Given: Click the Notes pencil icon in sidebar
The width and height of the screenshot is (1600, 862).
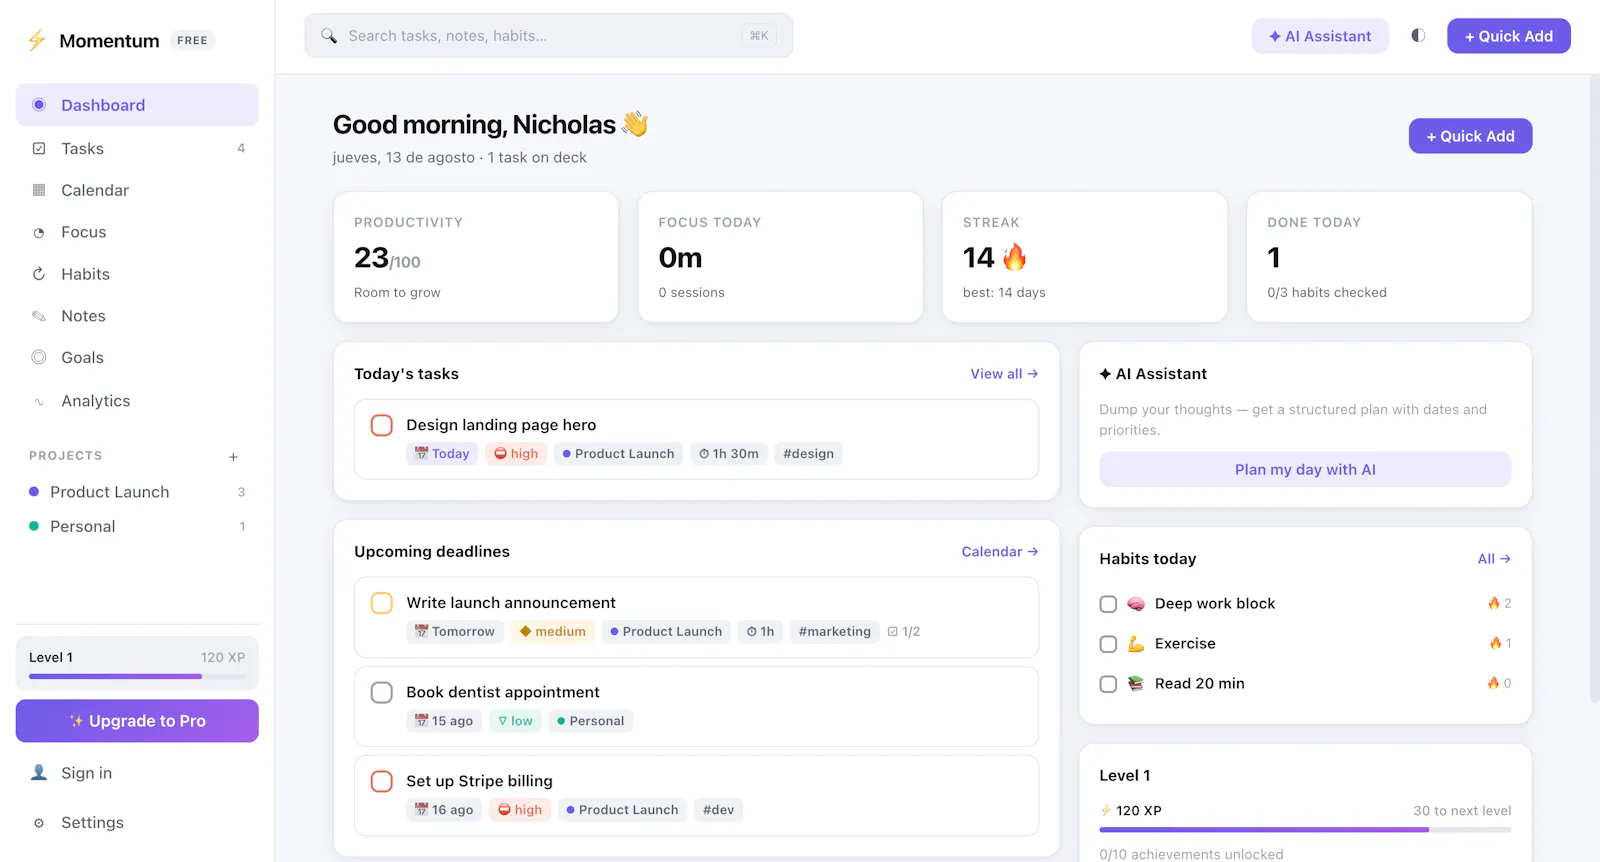Looking at the screenshot, I should click(x=39, y=316).
